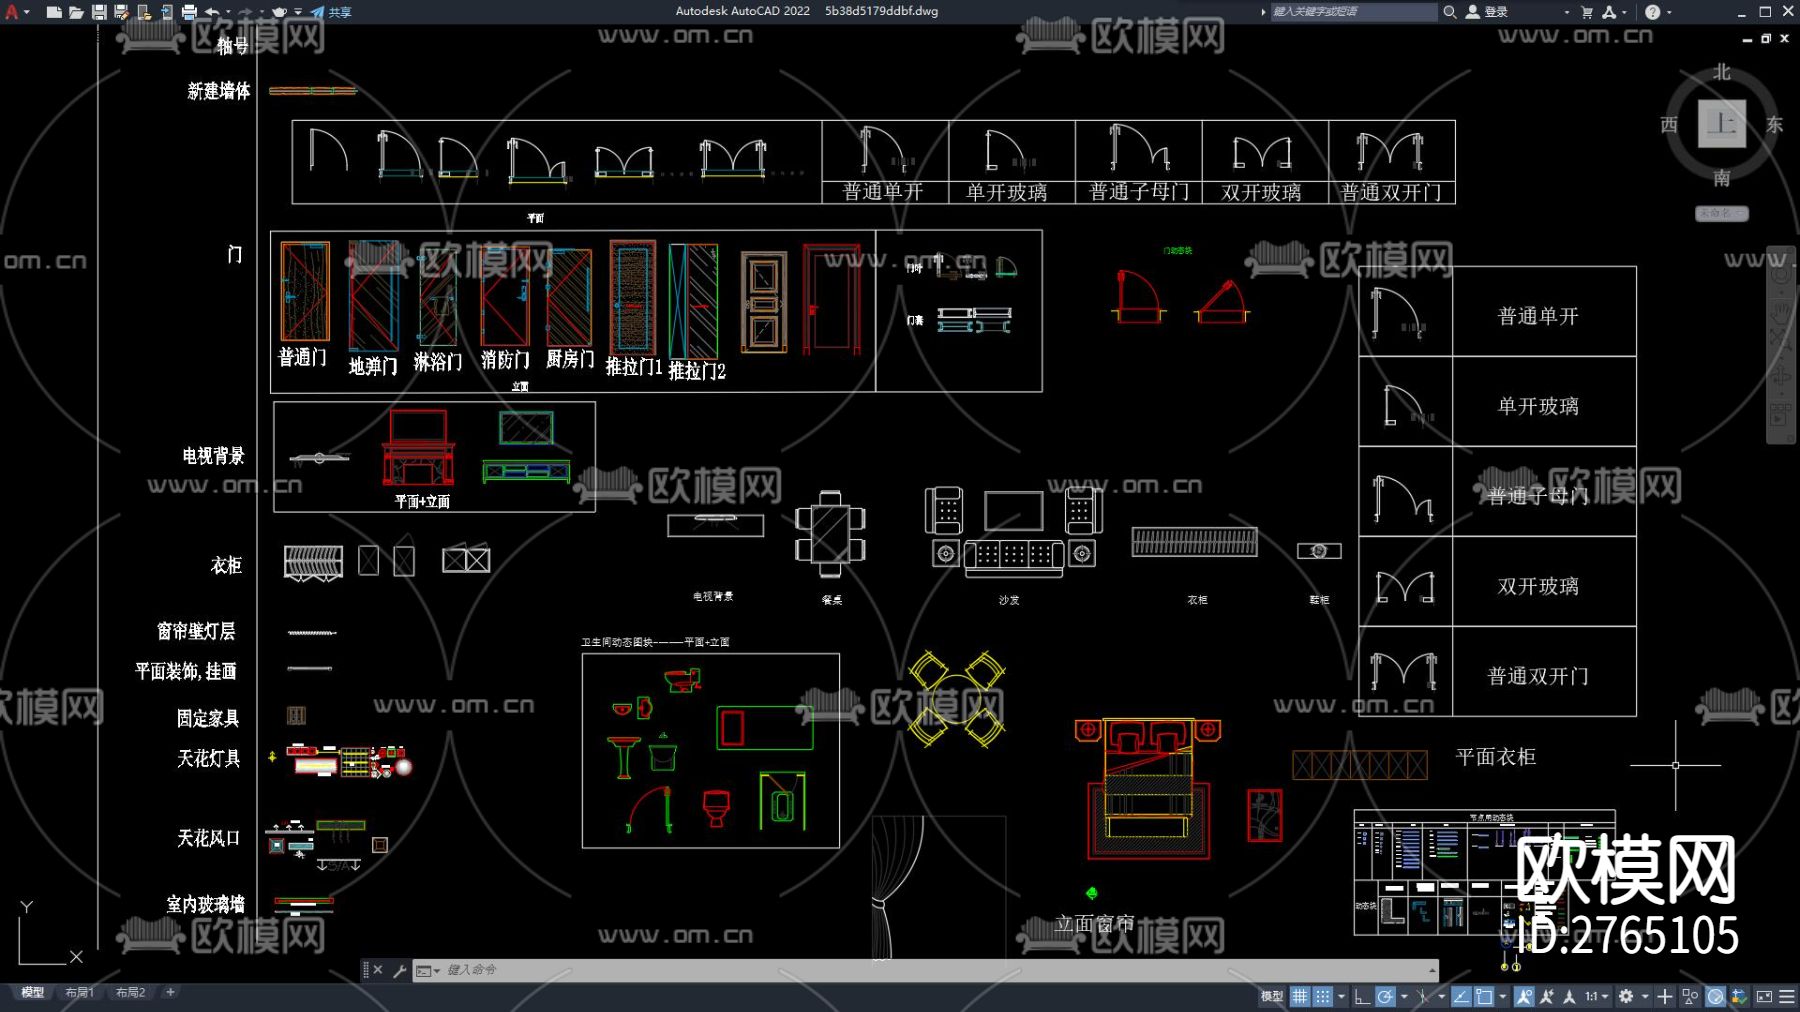Screen dimensions: 1800x1012
Task: Open from Web & Mobile icon
Action: [x=144, y=12]
